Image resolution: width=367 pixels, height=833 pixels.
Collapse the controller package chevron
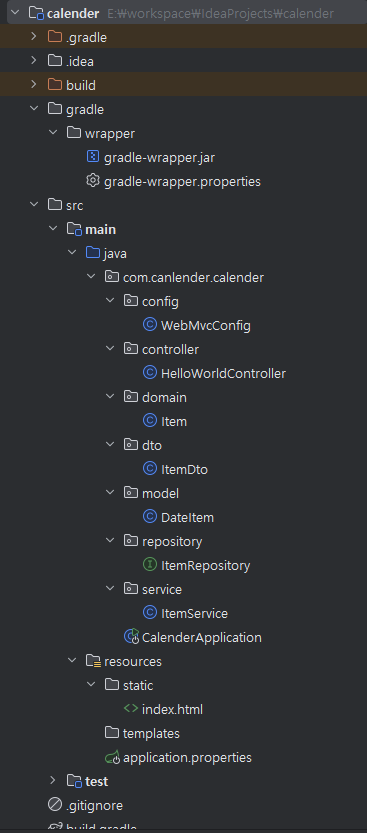(x=110, y=349)
